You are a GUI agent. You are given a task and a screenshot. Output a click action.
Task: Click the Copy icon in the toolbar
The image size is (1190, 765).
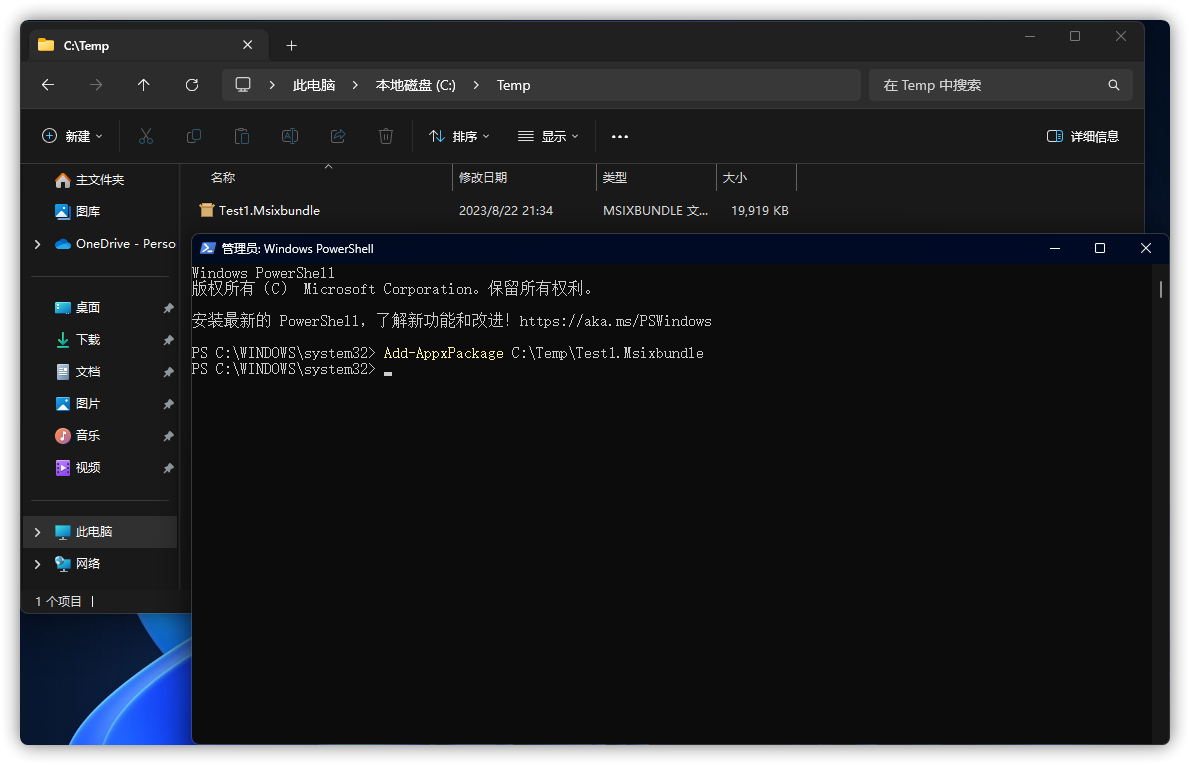194,136
